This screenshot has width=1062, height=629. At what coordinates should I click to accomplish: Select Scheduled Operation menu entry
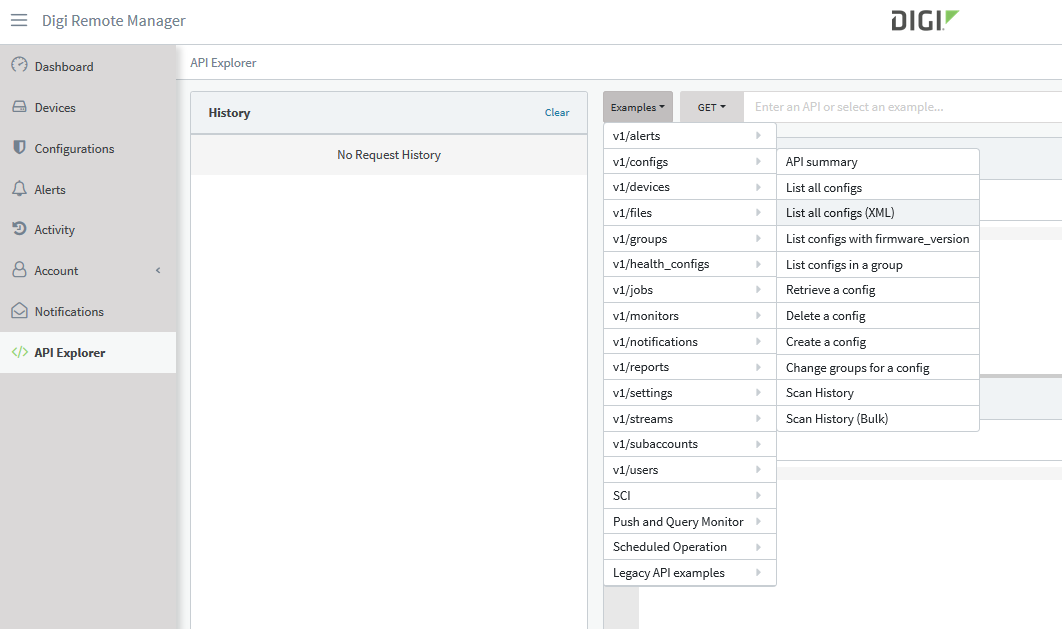pyautogui.click(x=689, y=547)
